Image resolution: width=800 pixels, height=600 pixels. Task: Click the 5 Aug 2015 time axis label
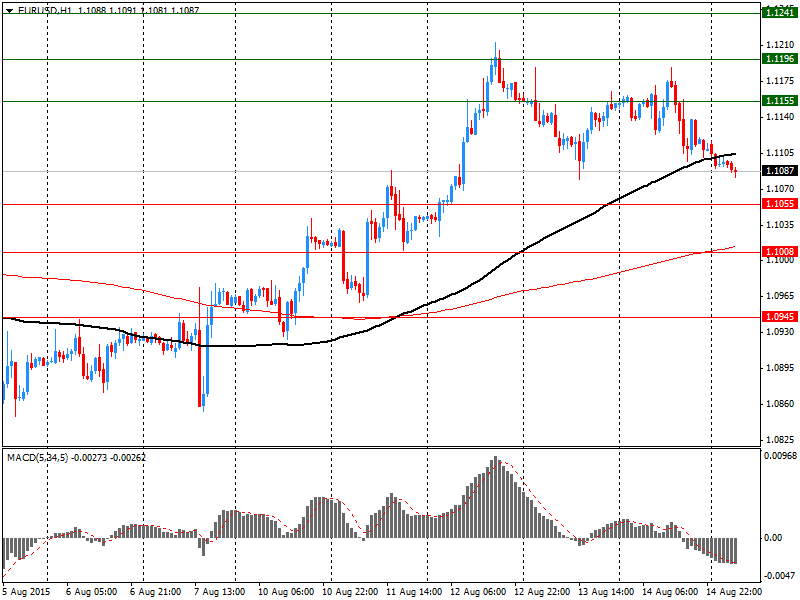coord(26,592)
